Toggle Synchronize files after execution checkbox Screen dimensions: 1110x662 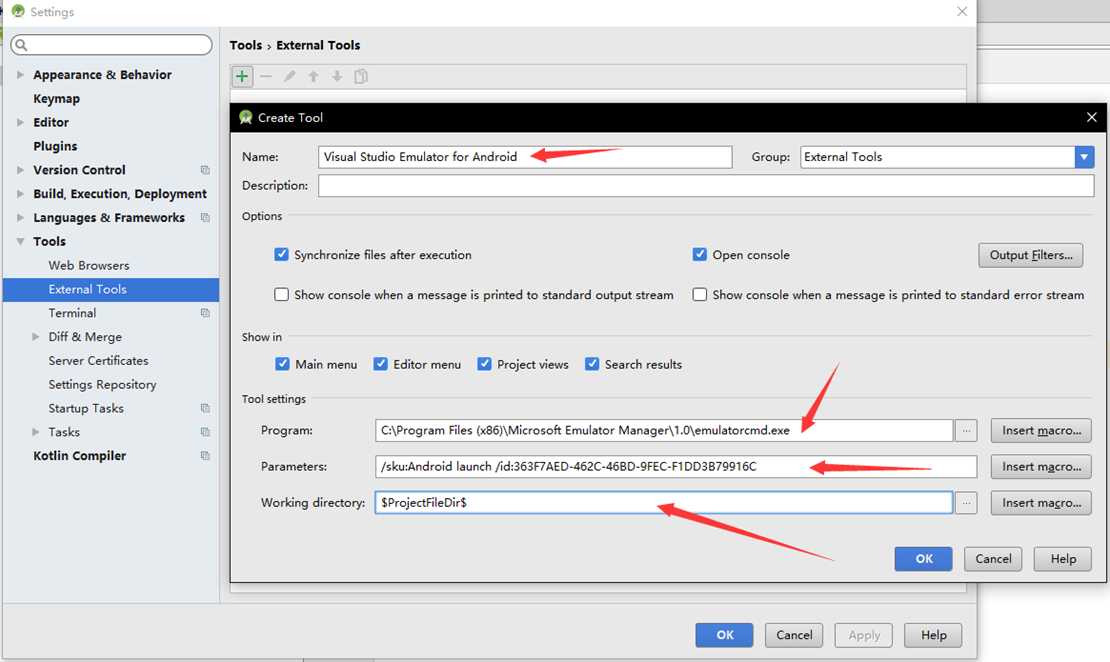pos(281,254)
